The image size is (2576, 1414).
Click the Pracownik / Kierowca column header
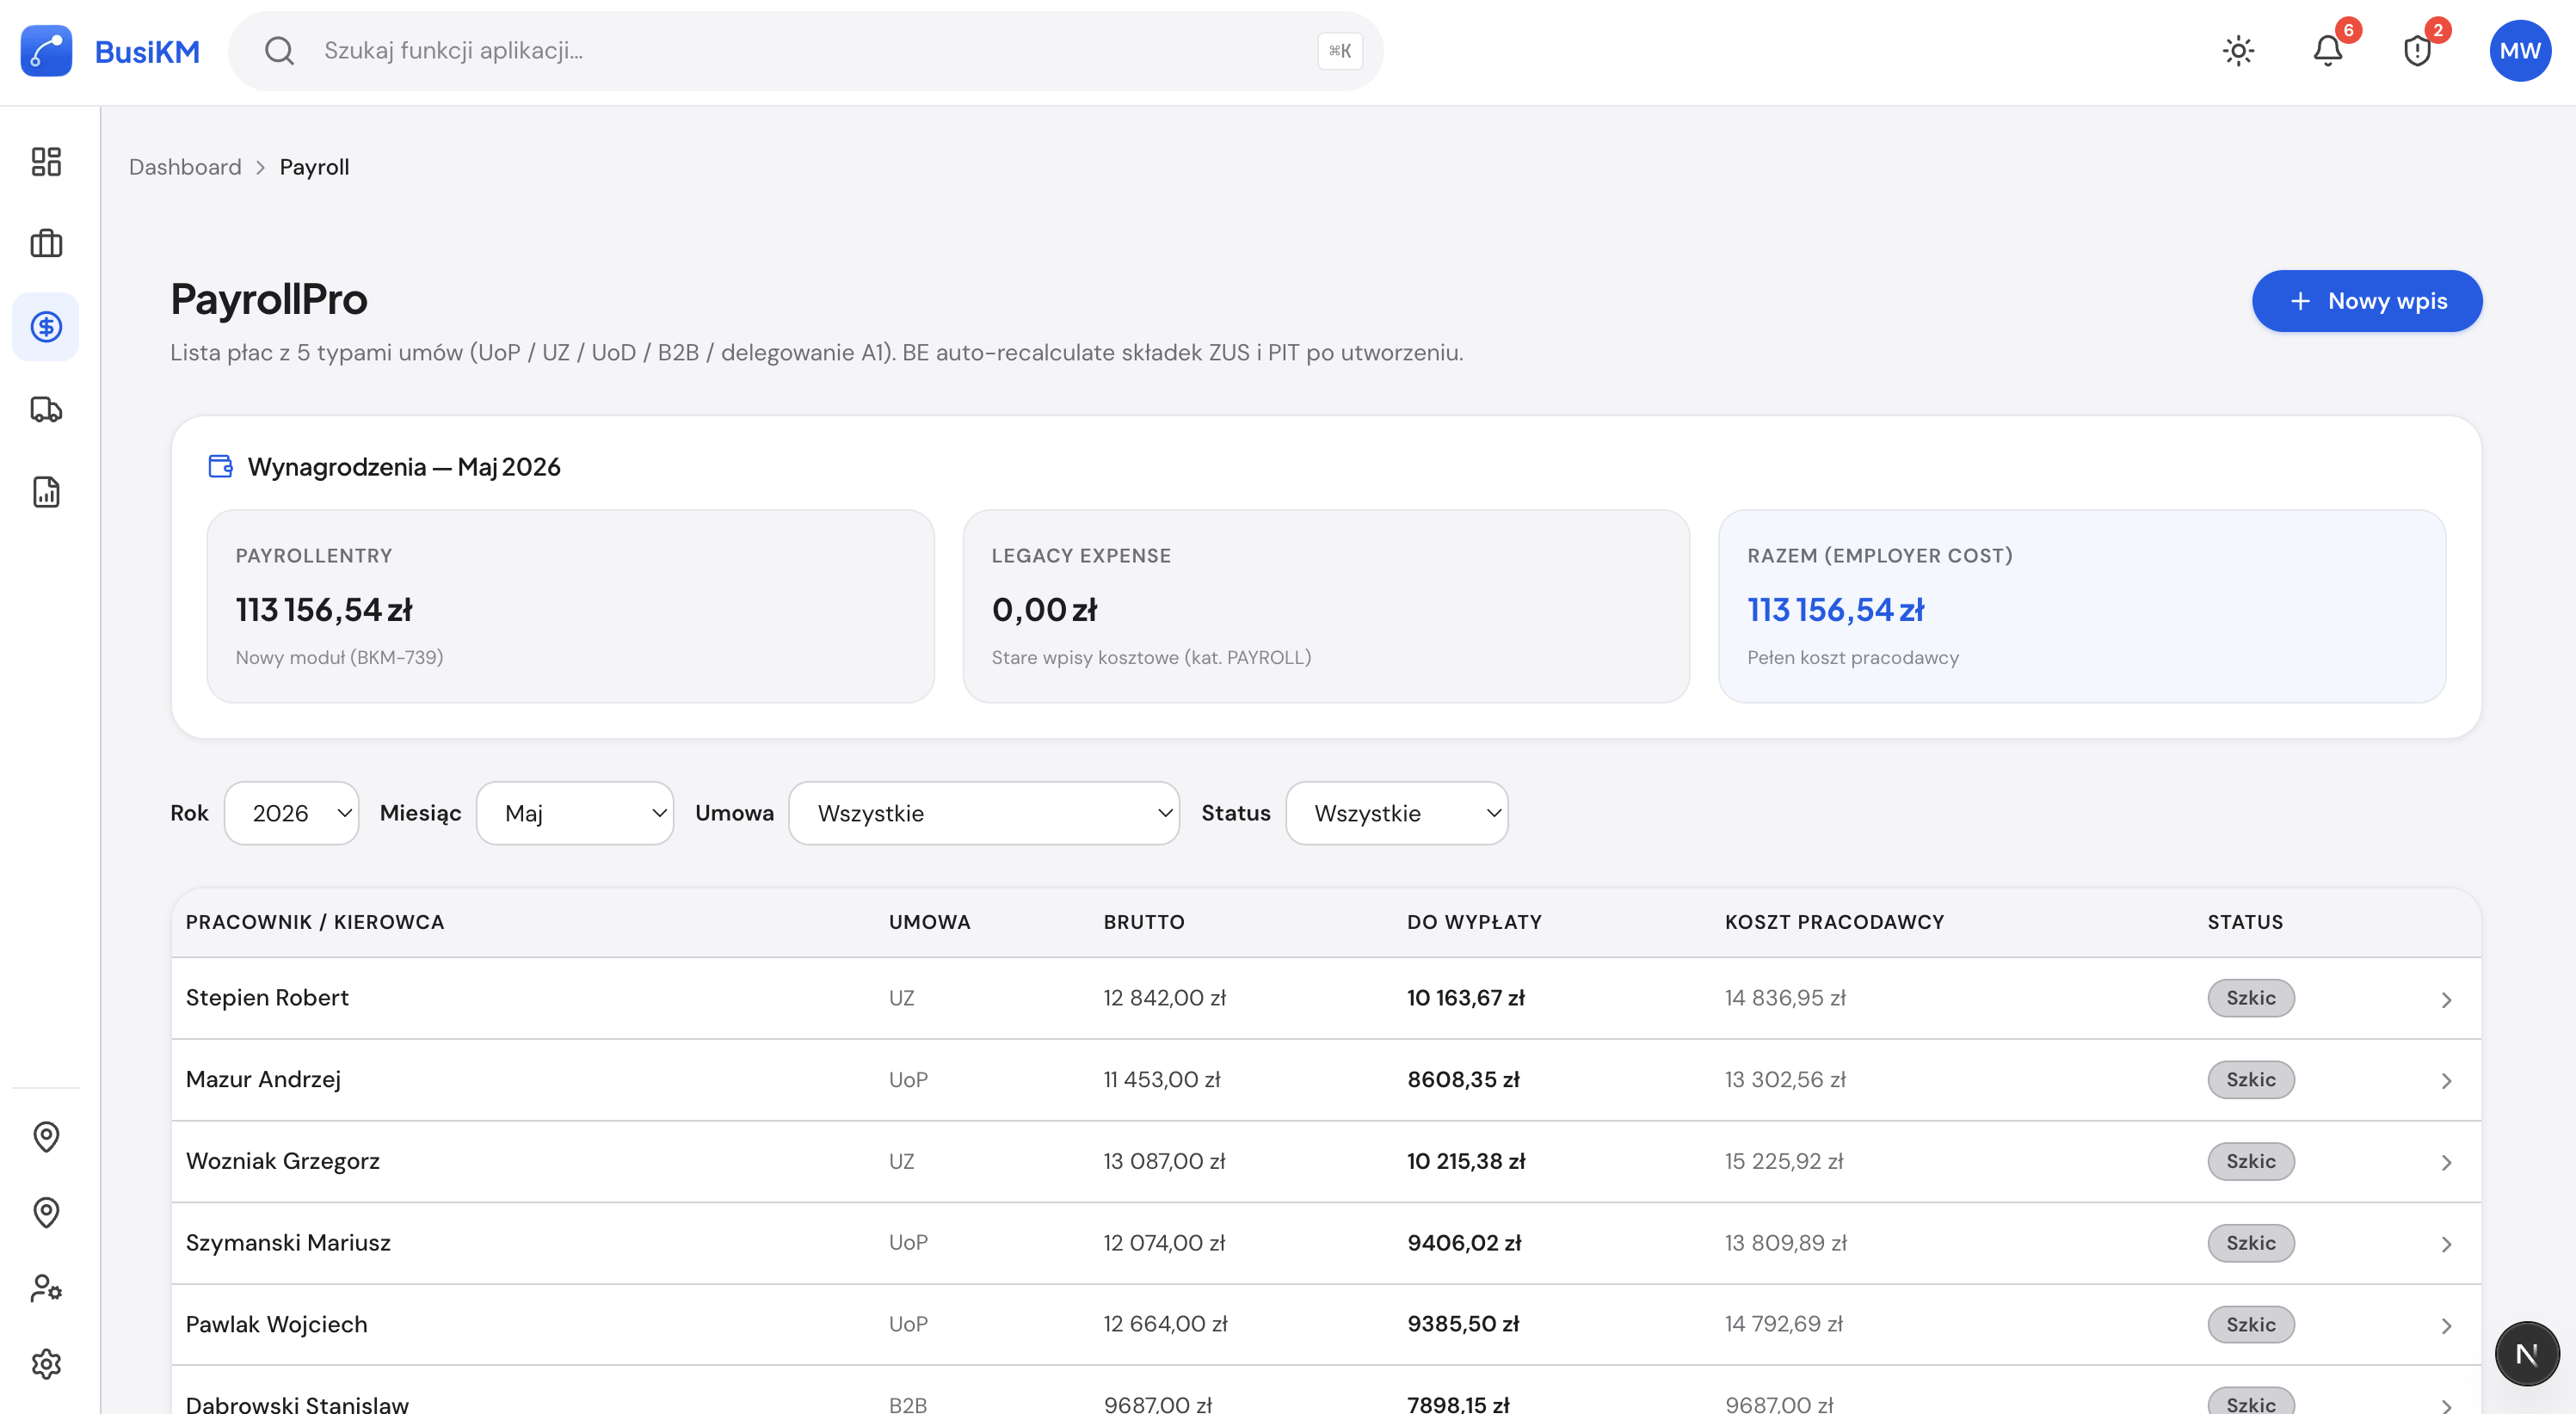[x=315, y=922]
